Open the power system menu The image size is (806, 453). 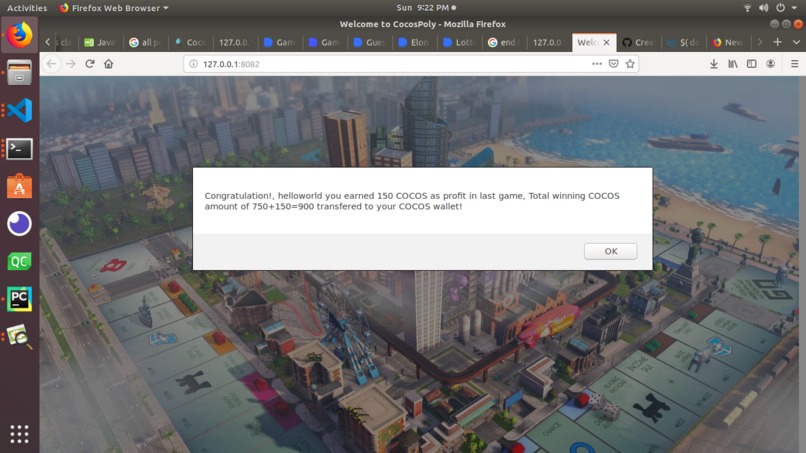780,8
